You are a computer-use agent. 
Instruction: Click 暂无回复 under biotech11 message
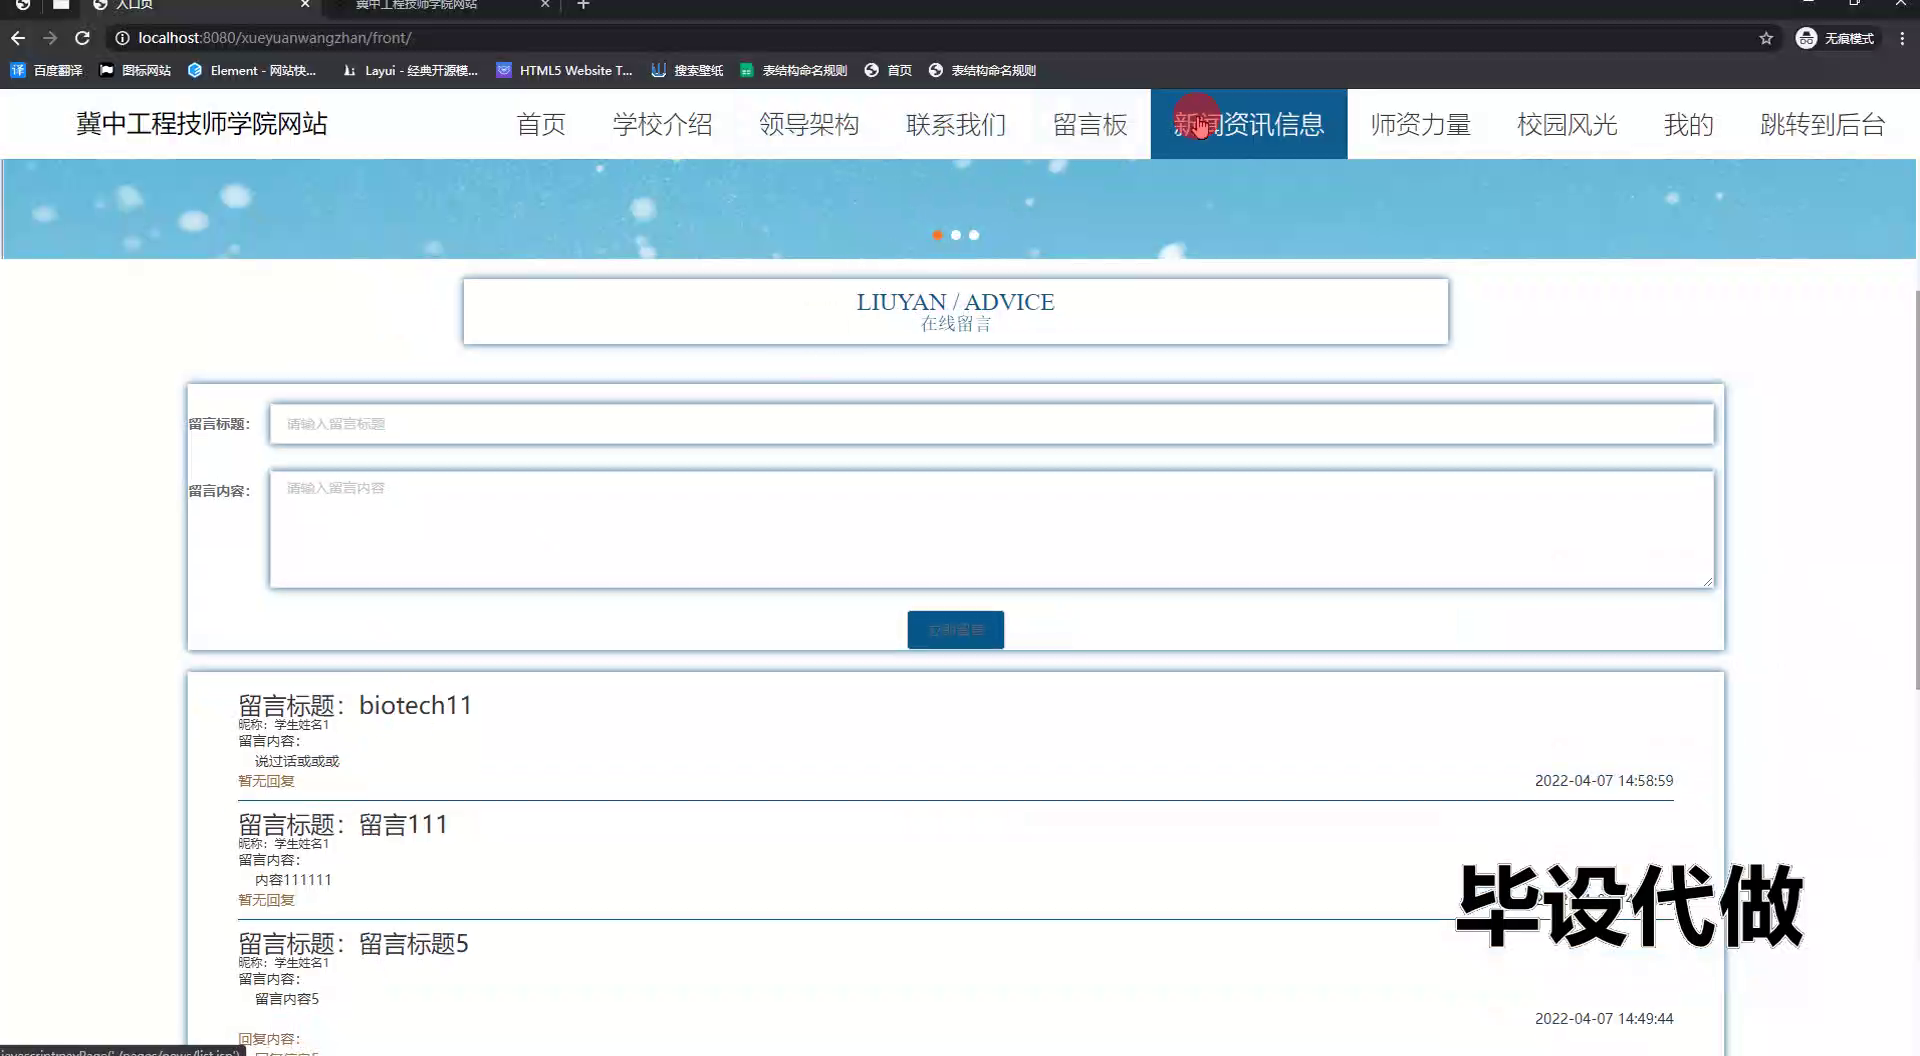[x=266, y=781]
